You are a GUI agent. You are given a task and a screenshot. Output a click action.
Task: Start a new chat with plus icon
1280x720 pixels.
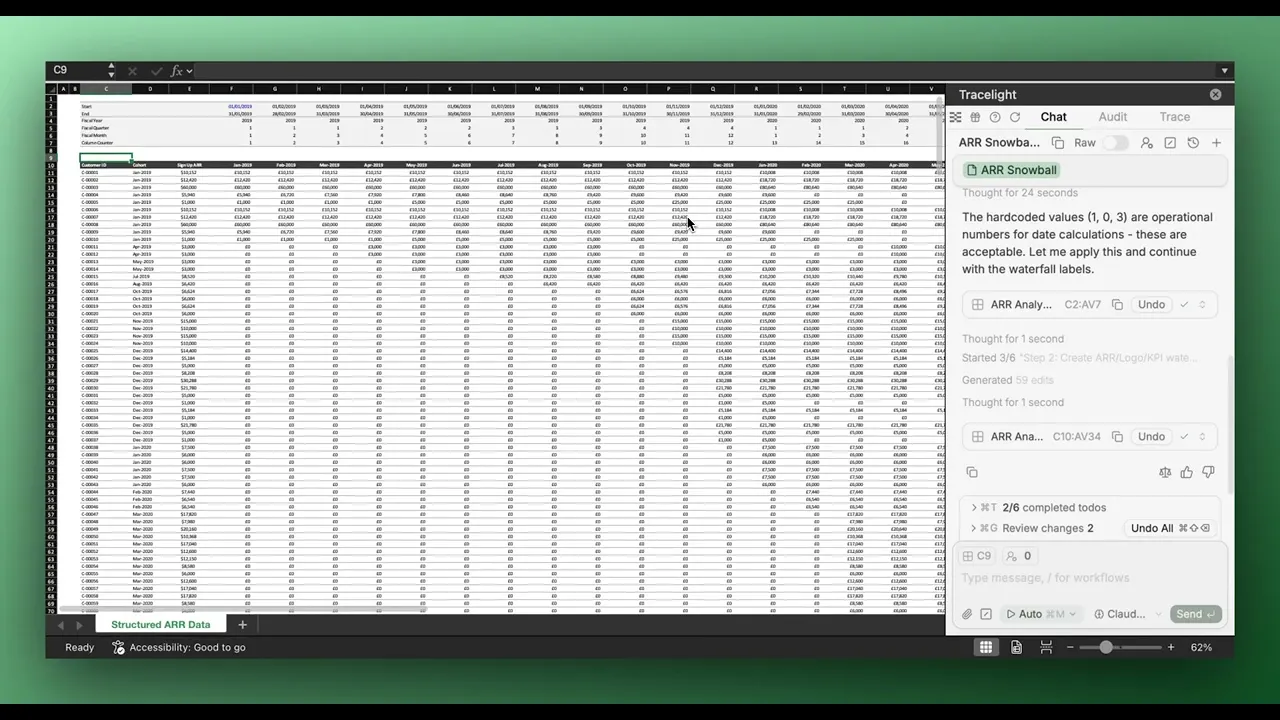click(x=1216, y=143)
